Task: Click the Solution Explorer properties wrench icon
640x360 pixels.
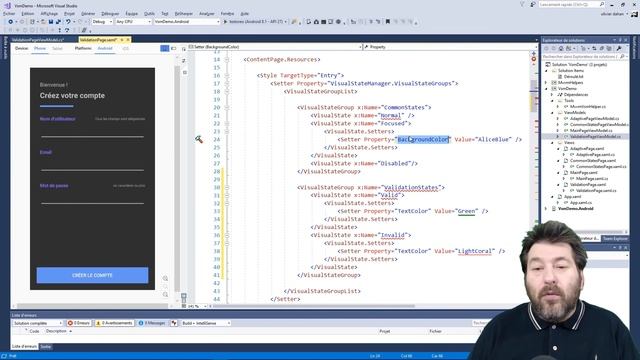Action: (619, 49)
